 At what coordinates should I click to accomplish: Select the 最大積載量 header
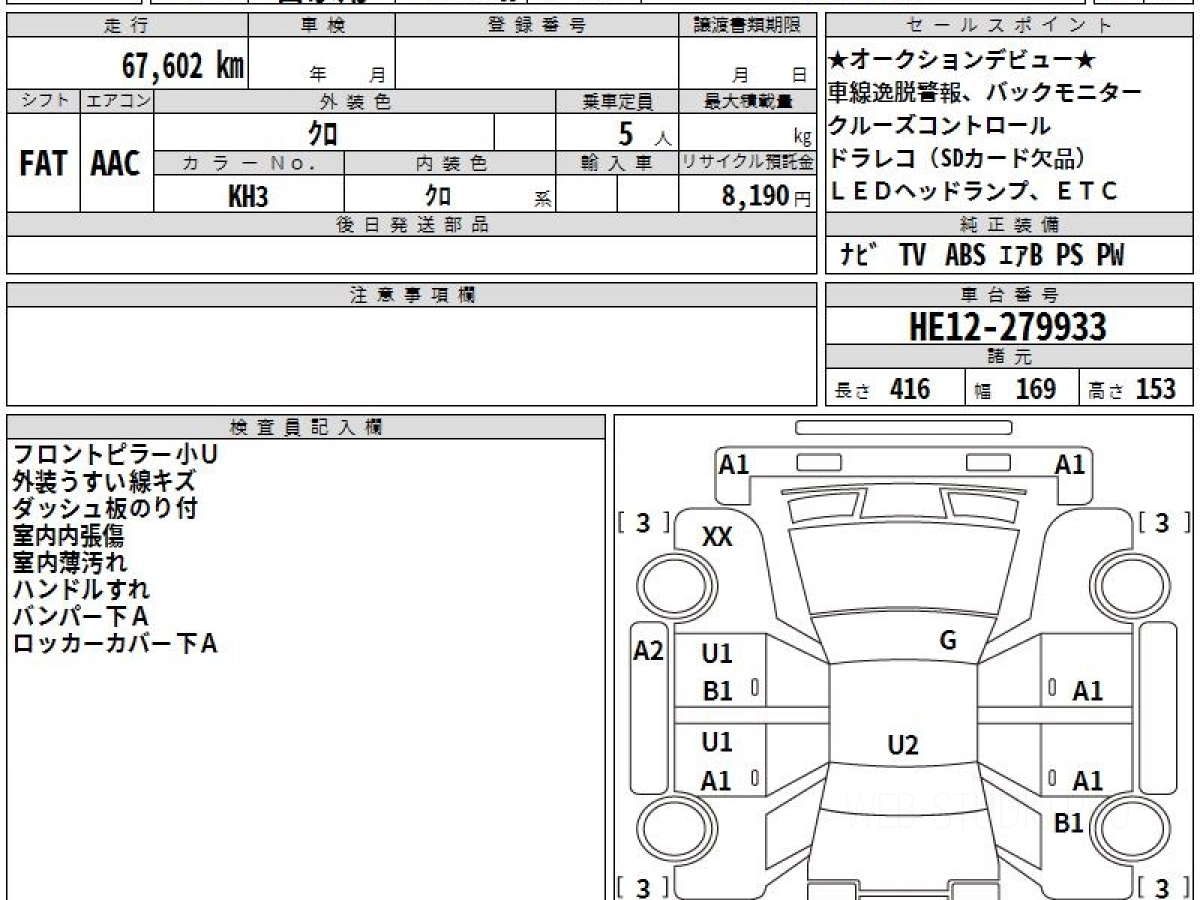pos(748,101)
